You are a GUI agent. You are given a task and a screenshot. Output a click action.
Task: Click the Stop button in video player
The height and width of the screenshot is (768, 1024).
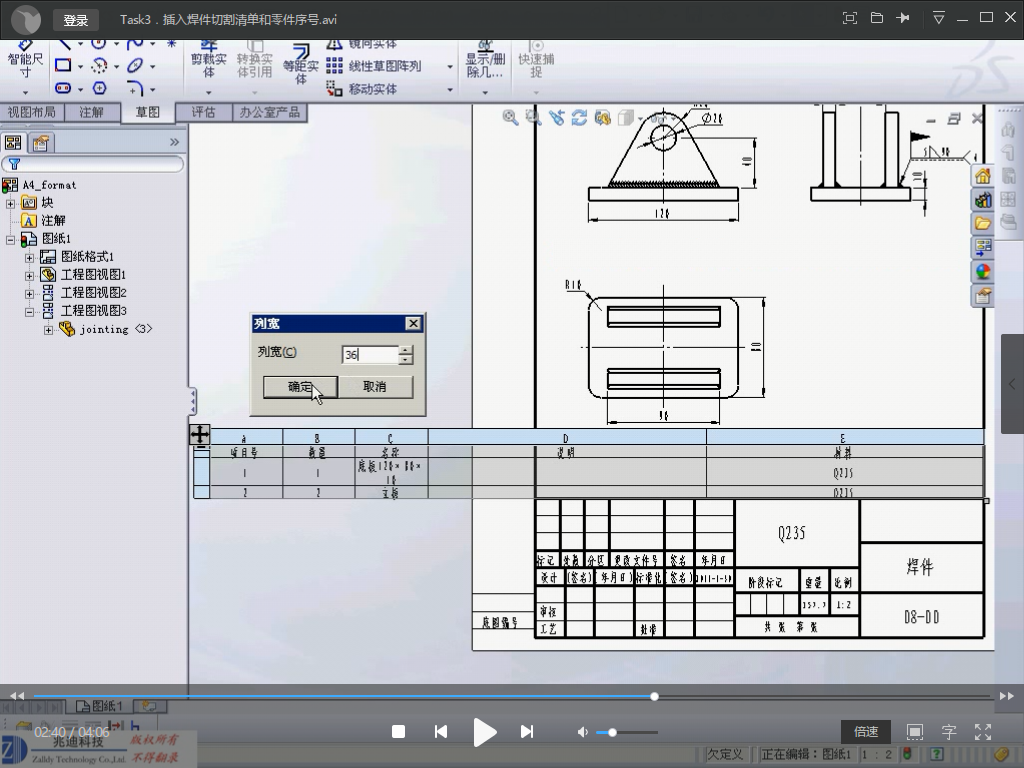(x=398, y=732)
